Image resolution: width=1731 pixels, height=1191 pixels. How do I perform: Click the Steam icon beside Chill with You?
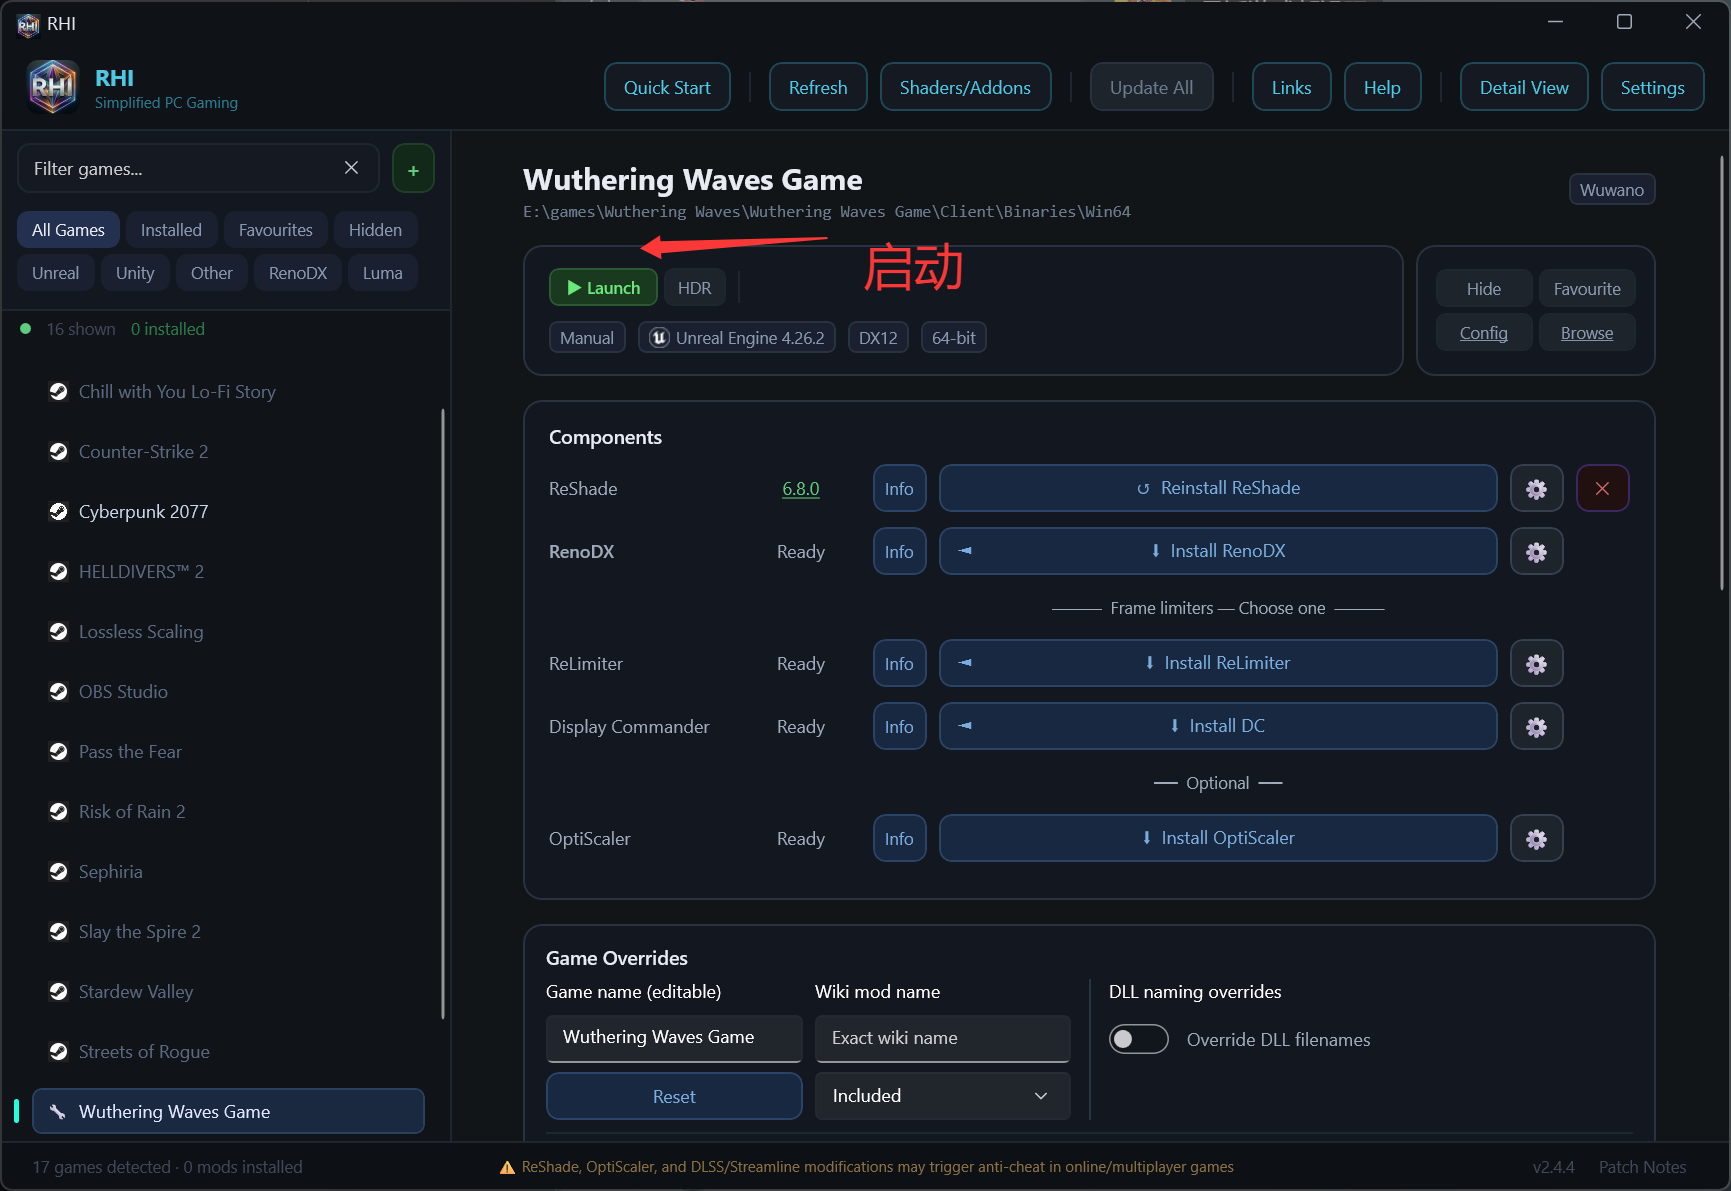click(x=58, y=392)
